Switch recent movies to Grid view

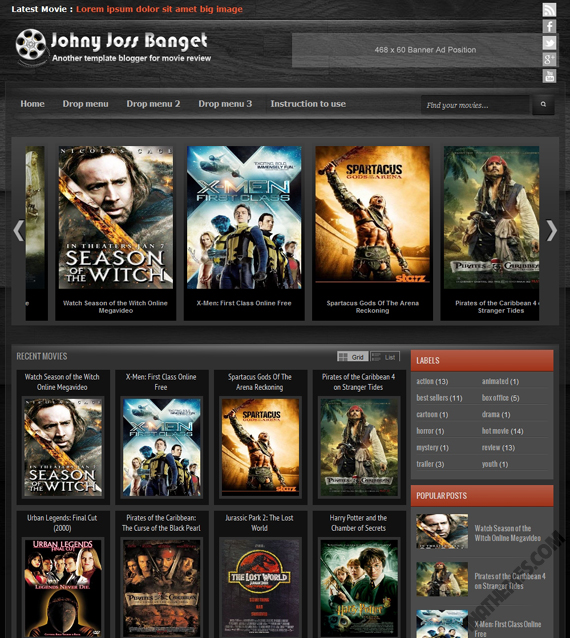(353, 357)
